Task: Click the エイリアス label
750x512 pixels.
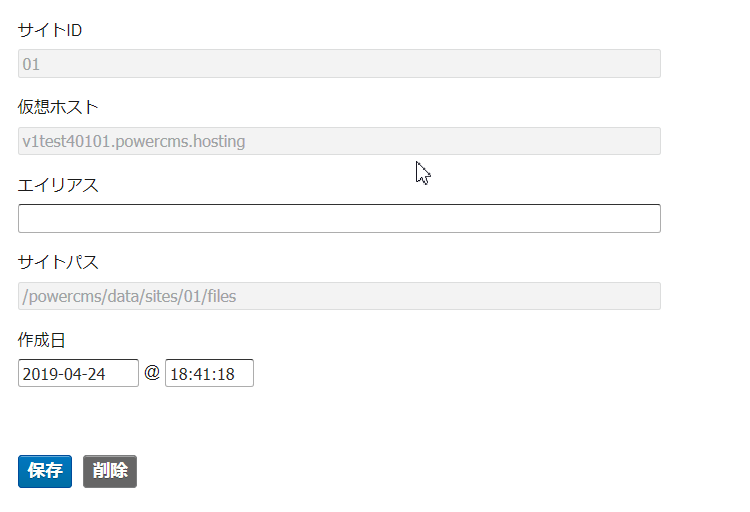Action: [x=58, y=185]
